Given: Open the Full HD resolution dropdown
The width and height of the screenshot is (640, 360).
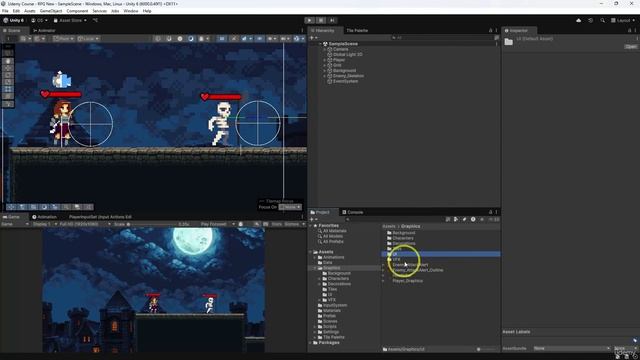Looking at the screenshot, I should click(x=85, y=224).
